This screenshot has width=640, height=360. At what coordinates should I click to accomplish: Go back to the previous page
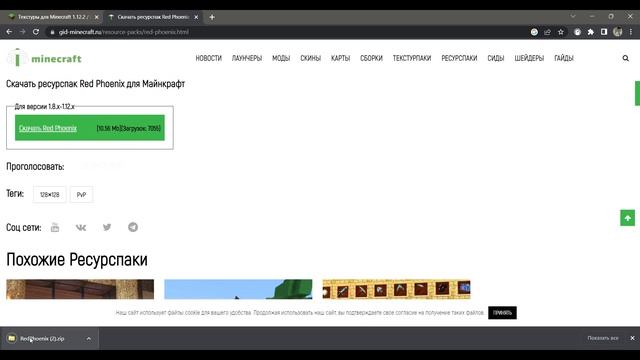(x=9, y=32)
